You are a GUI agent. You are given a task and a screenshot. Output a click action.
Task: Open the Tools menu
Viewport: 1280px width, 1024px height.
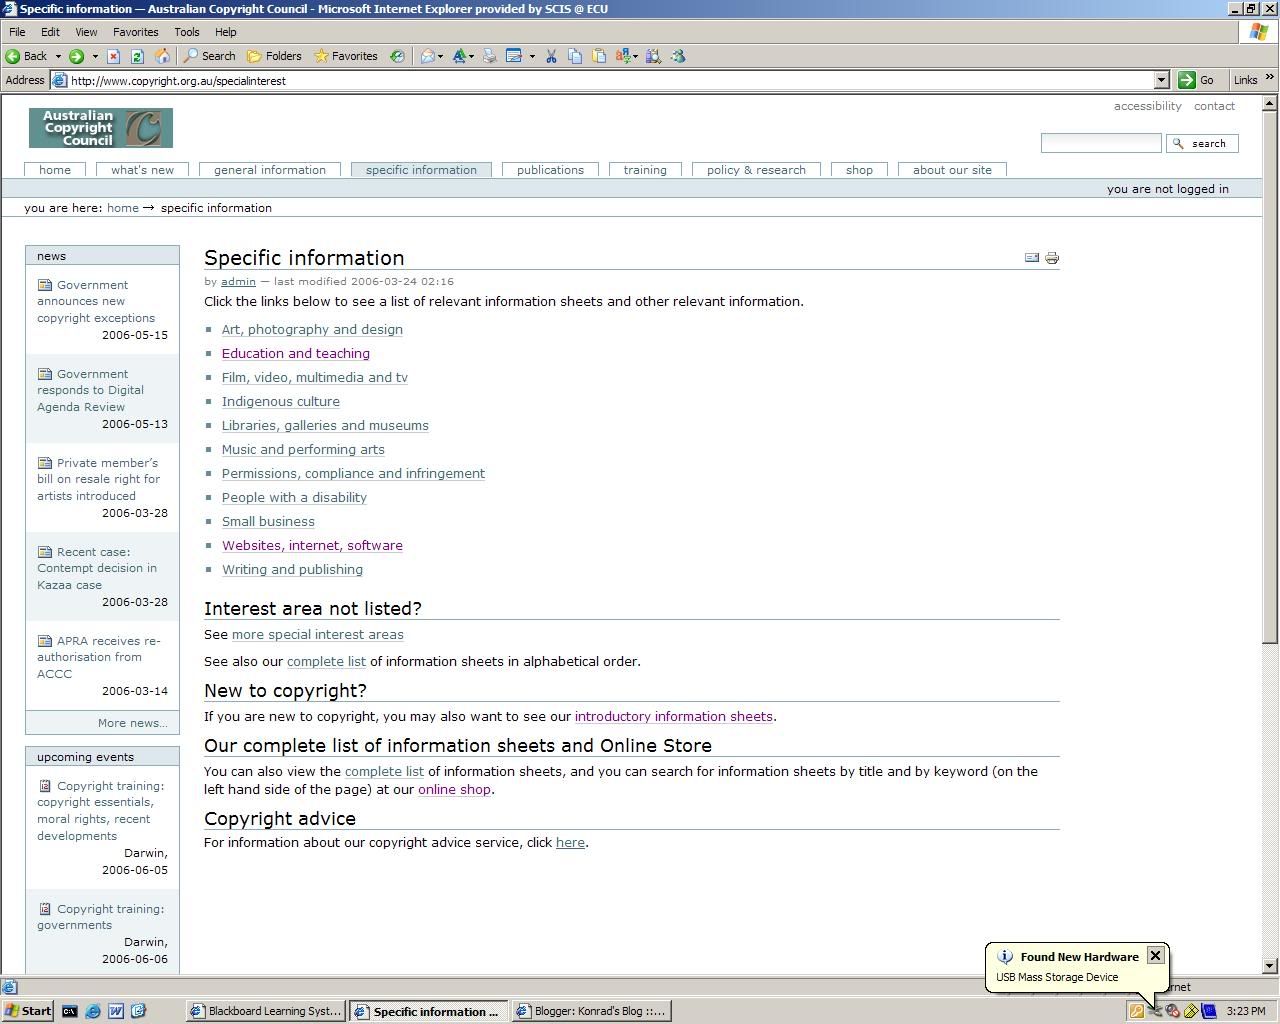(186, 32)
